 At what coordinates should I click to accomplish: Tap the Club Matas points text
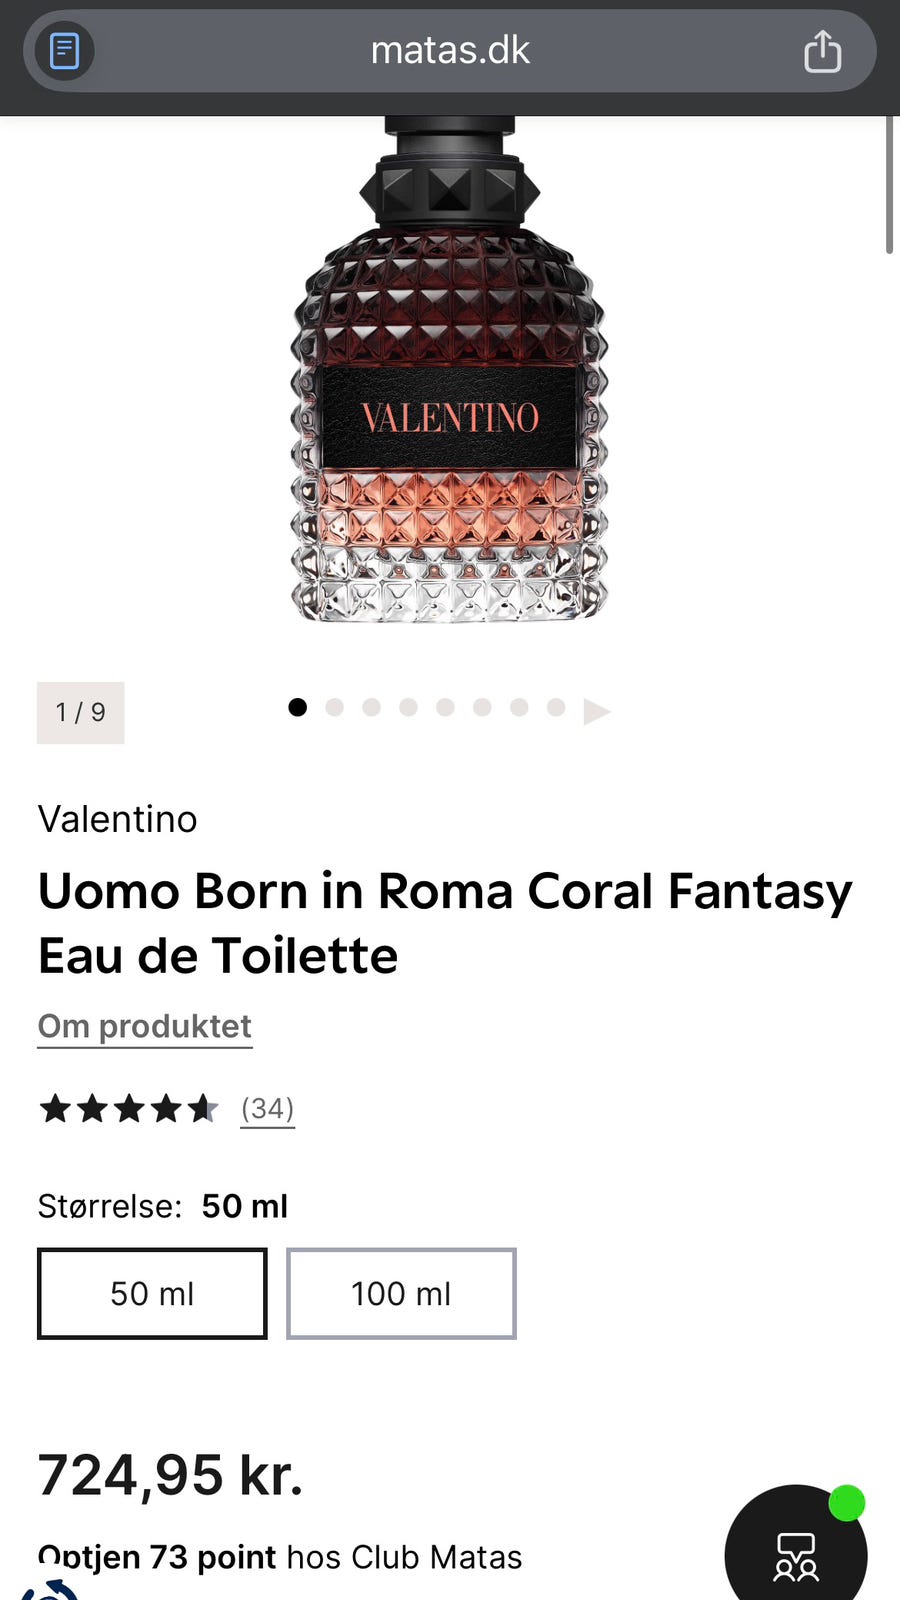click(x=280, y=1557)
